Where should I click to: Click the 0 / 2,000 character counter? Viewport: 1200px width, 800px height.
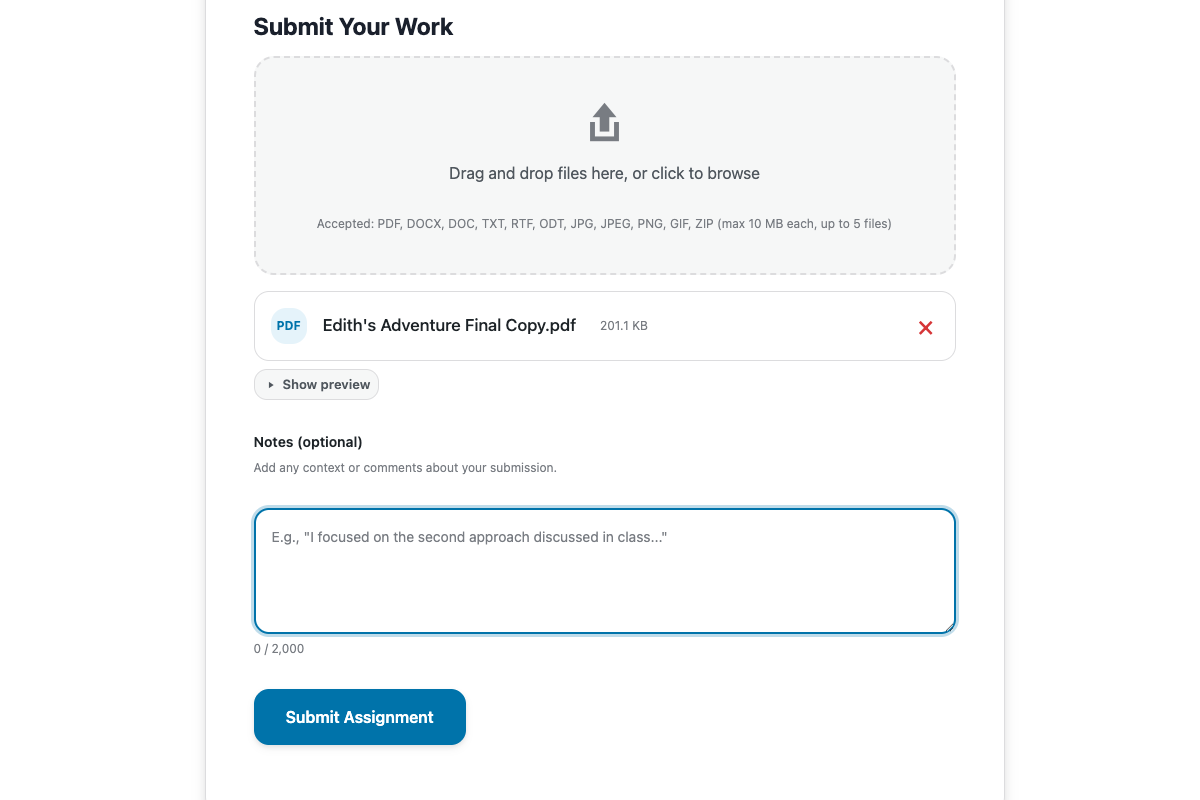tap(278, 648)
